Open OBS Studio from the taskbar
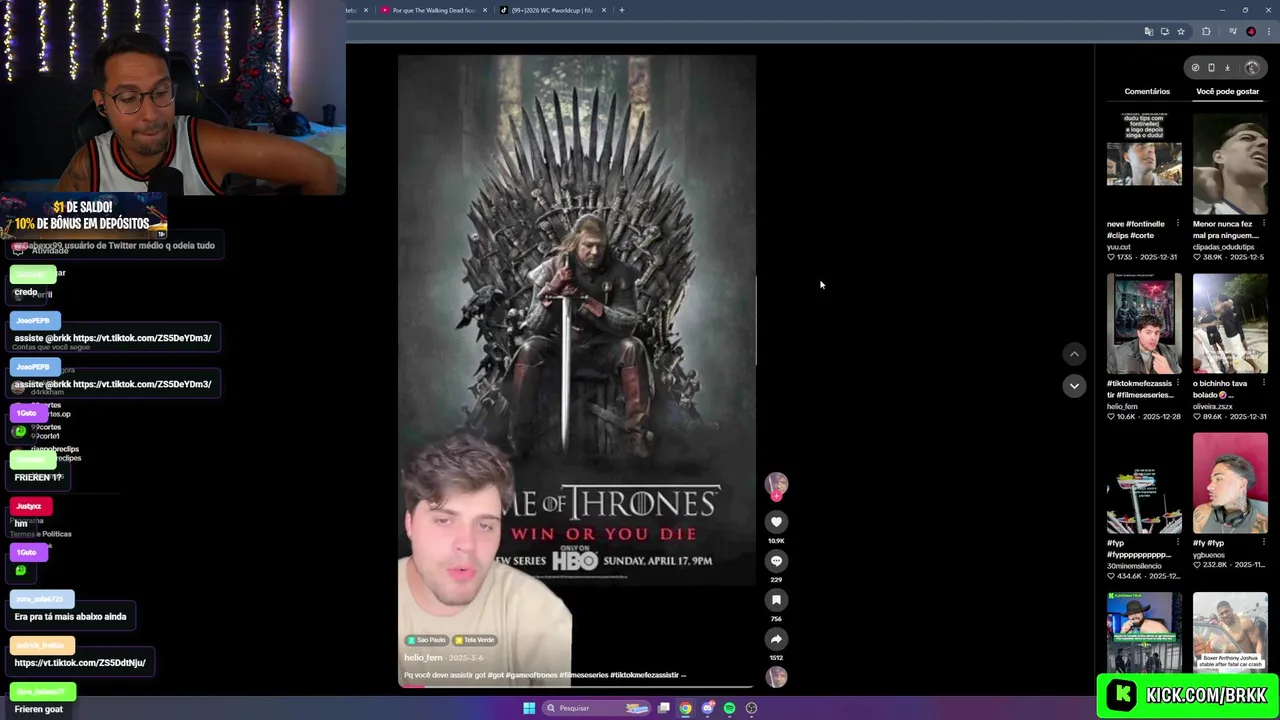Screen dimensions: 1280x720 (x=751, y=708)
